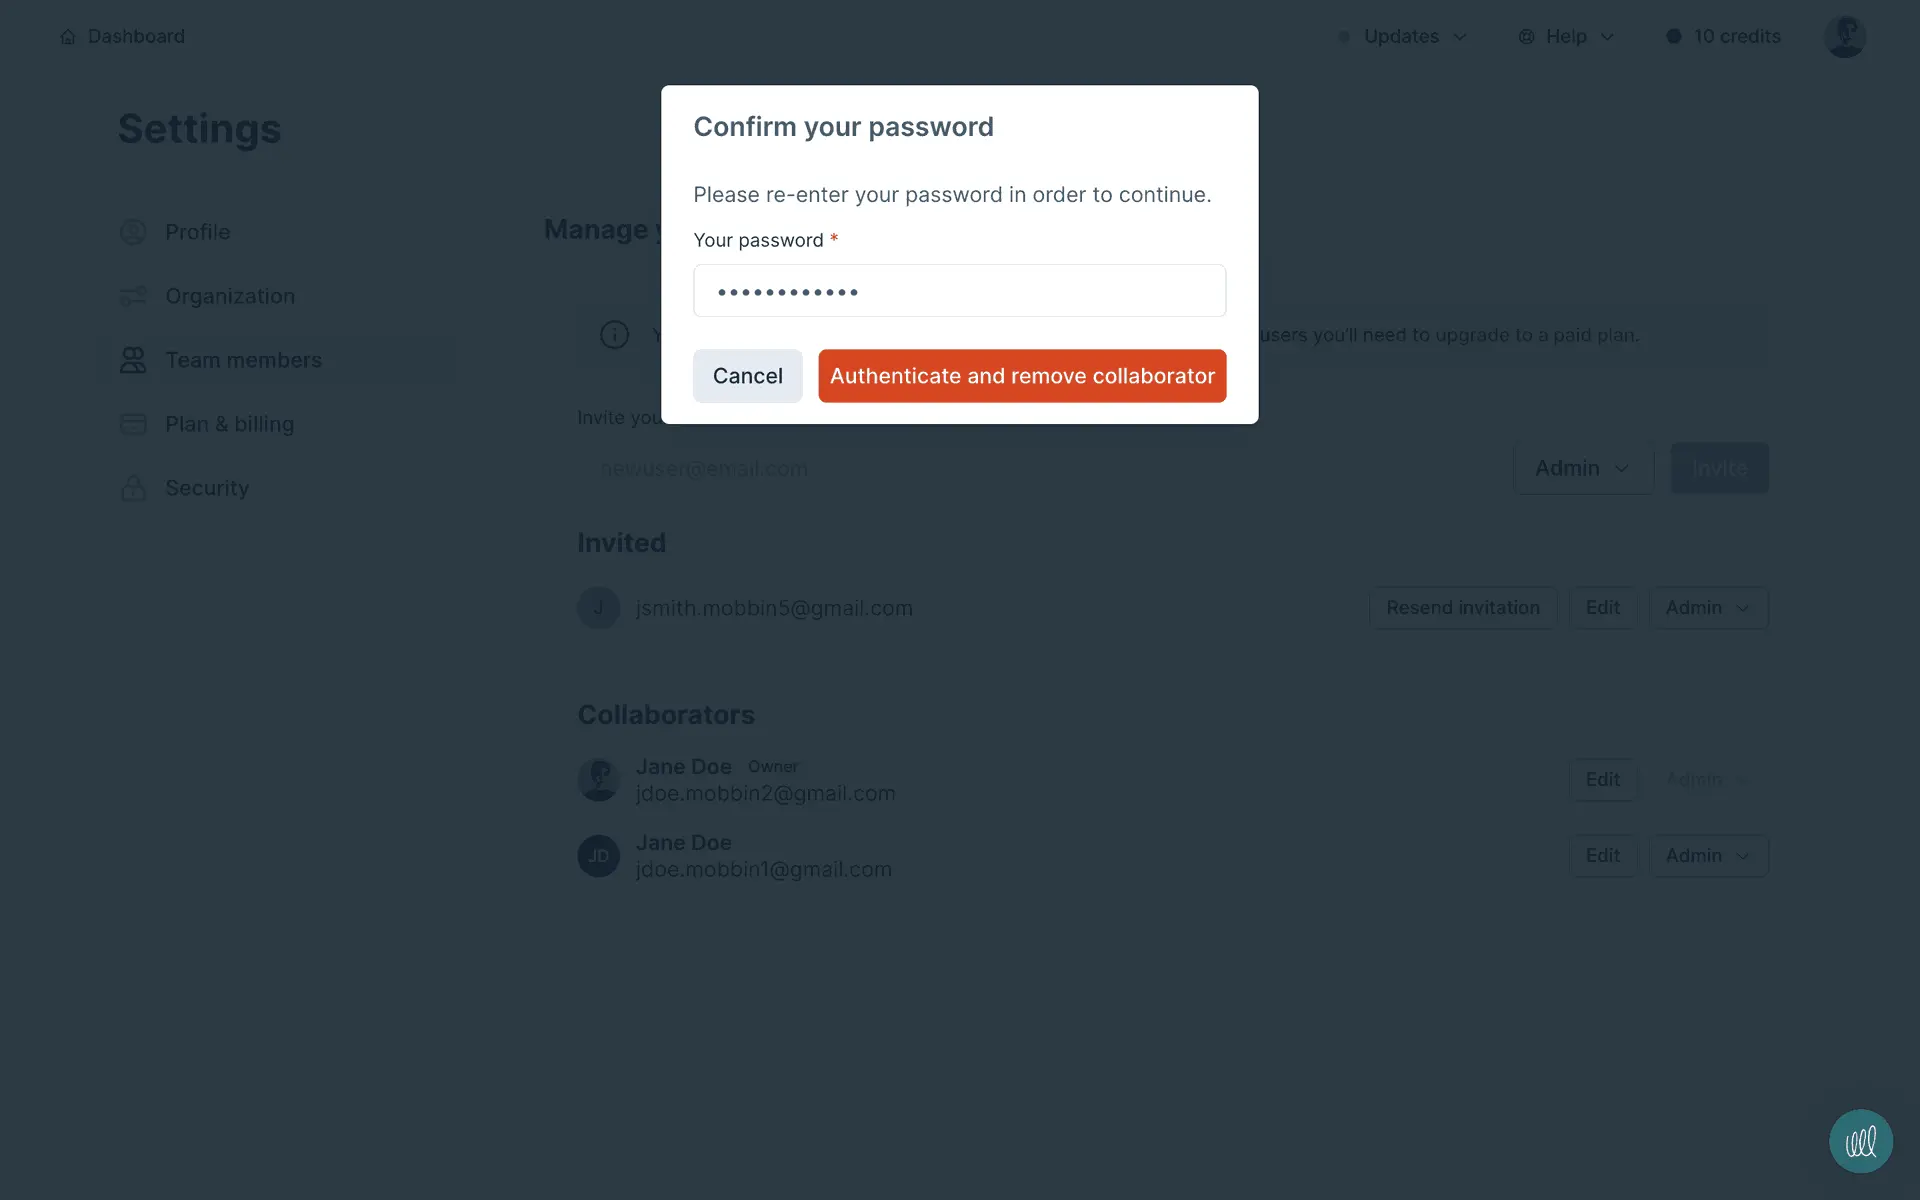Expand the Help dropdown menu
1920x1200 pixels.
(1567, 37)
